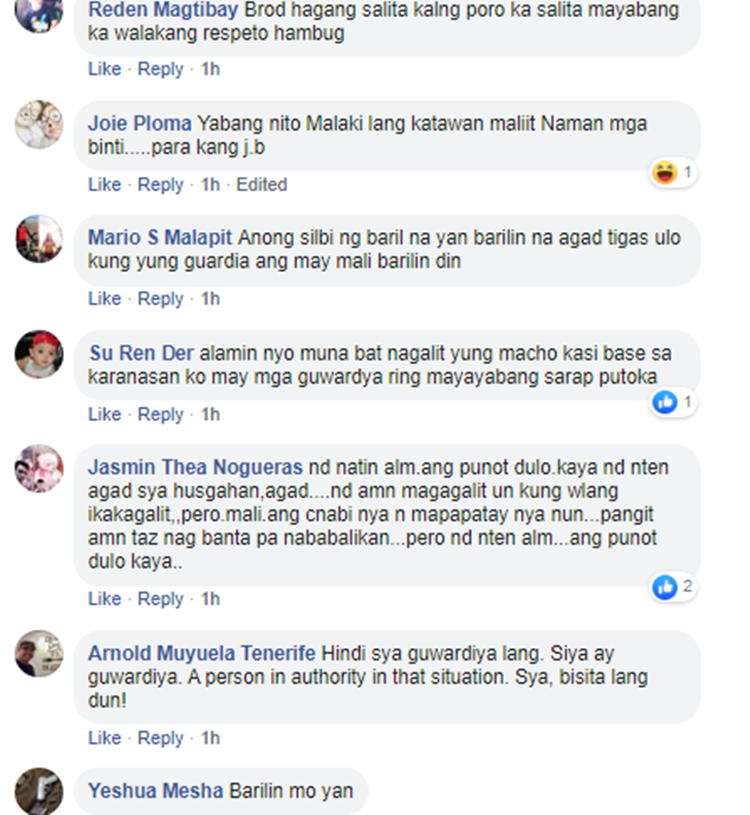
Task: Open Yeshua Mesha's avatar
Action: (x=39, y=791)
